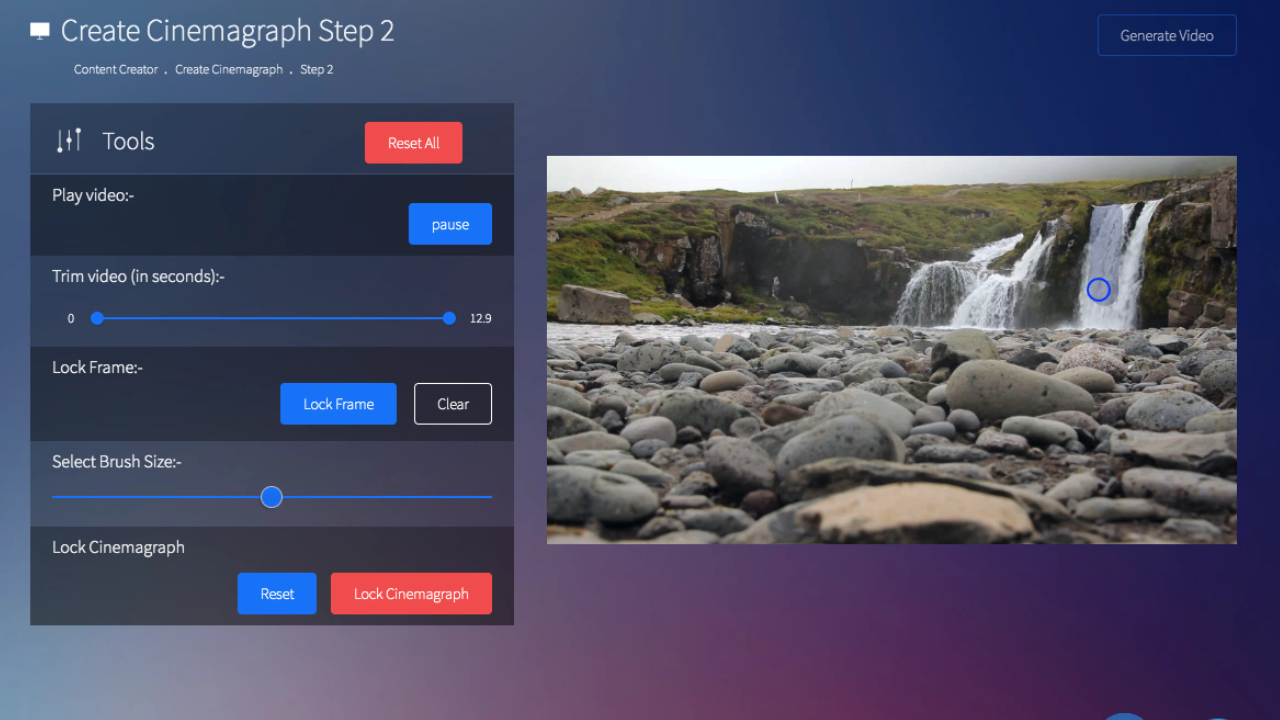Image resolution: width=1280 pixels, height=720 pixels.
Task: Clear the locked frame
Action: tap(453, 404)
